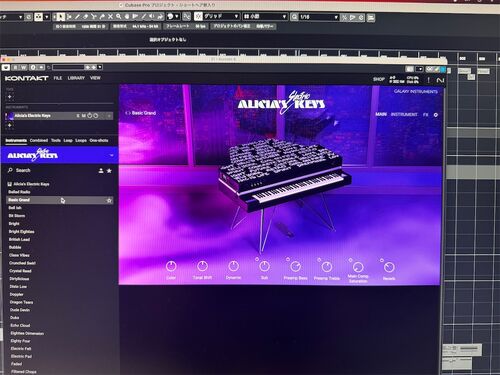Viewport: 500px width, 375px height.
Task: Open the FX page
Action: (425, 114)
